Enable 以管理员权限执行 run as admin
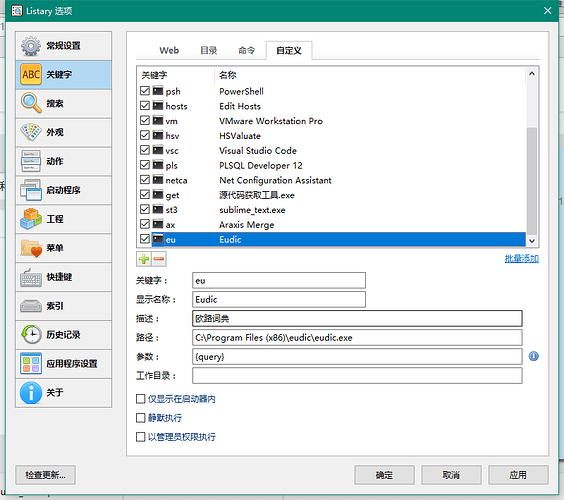Screen dimensions: 564x500 140,437
